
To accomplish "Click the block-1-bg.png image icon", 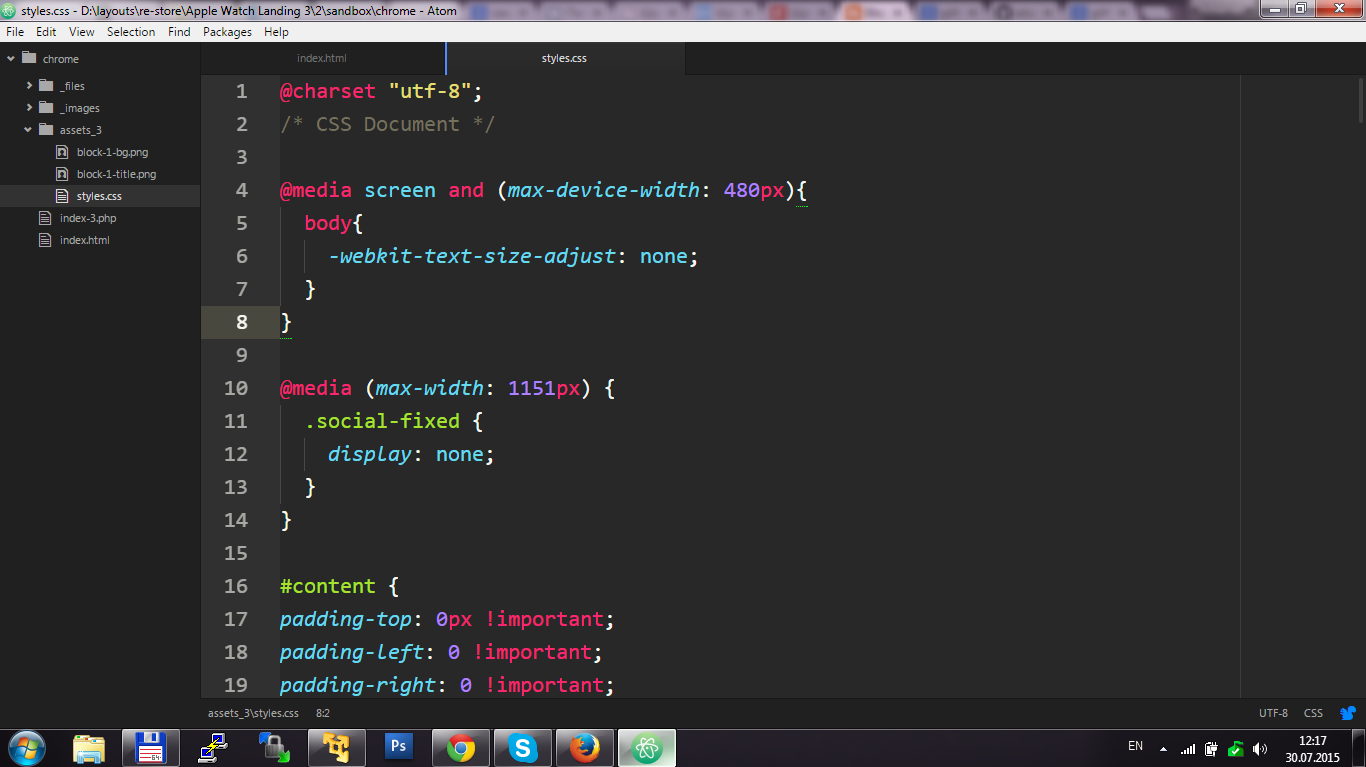I will [63, 151].
